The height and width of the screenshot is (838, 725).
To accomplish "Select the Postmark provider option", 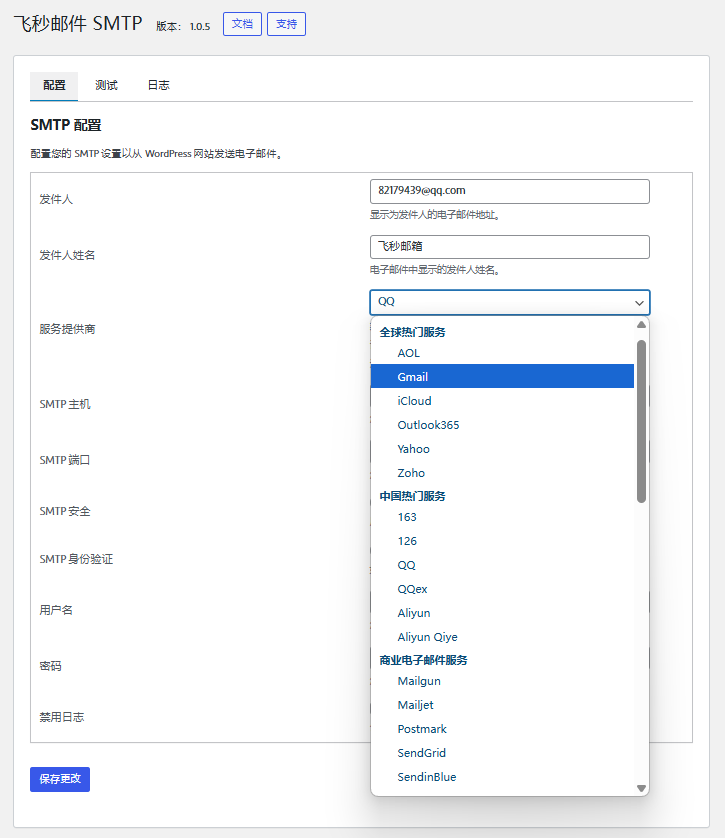I will coord(502,729).
